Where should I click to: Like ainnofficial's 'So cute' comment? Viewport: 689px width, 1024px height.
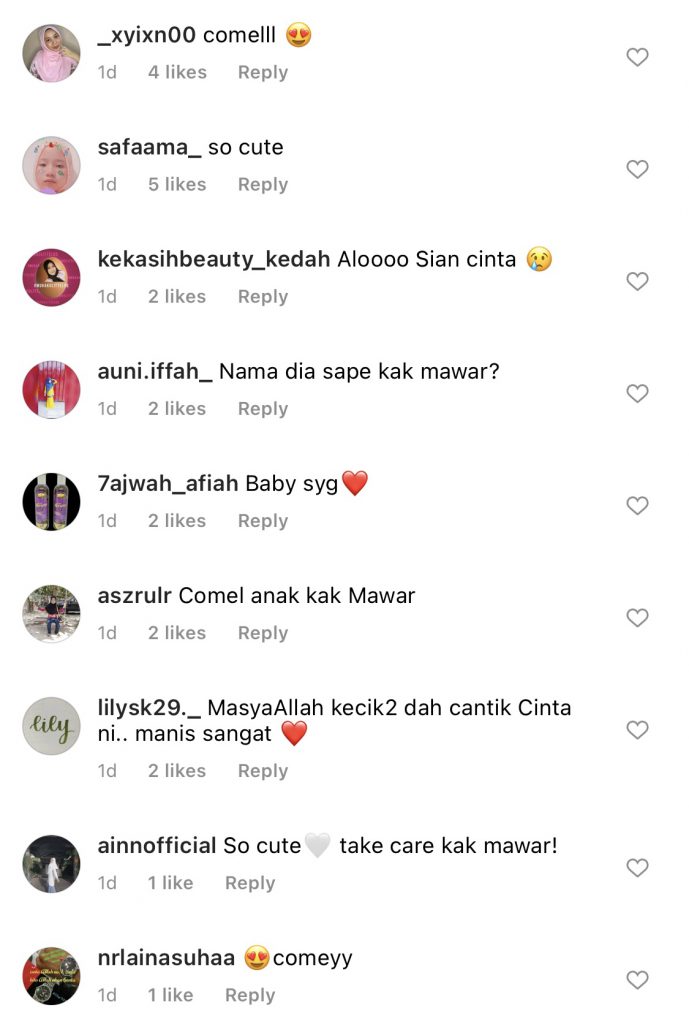coord(637,868)
